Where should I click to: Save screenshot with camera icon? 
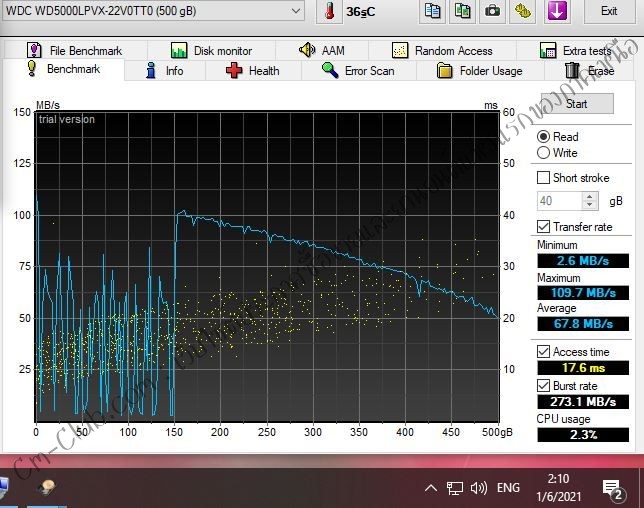(x=492, y=11)
